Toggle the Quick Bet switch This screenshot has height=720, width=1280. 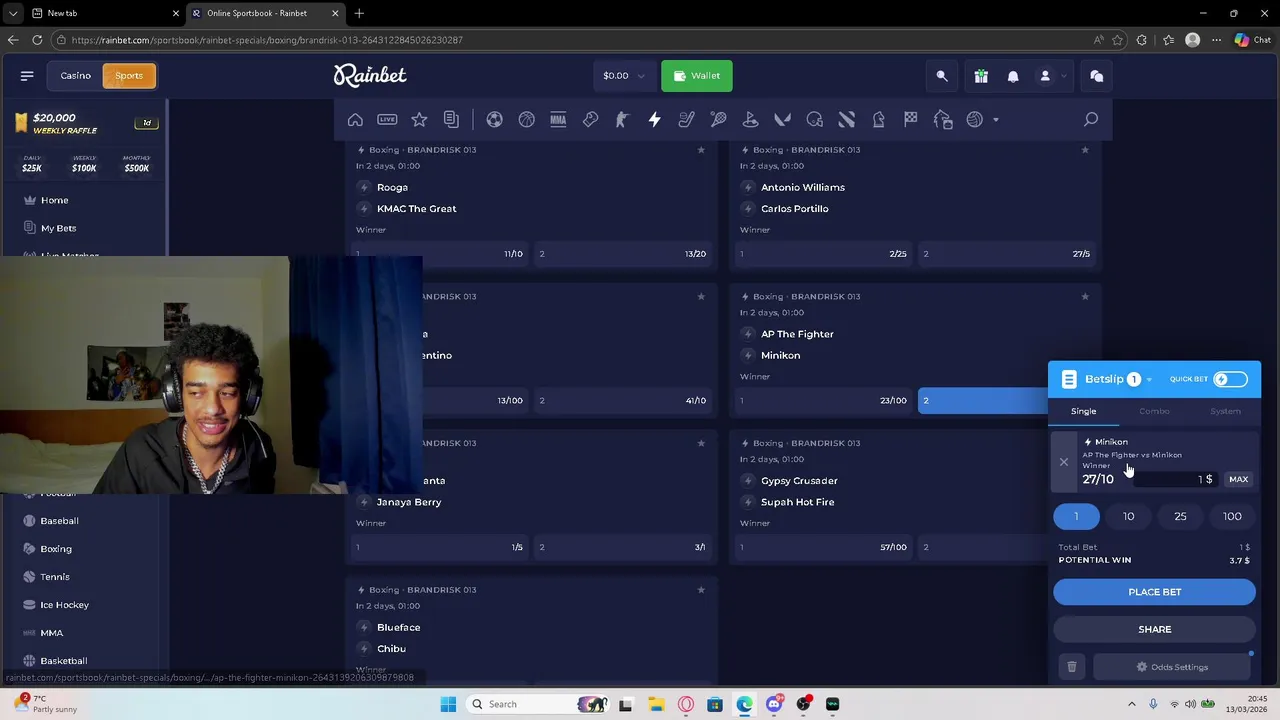point(1230,380)
